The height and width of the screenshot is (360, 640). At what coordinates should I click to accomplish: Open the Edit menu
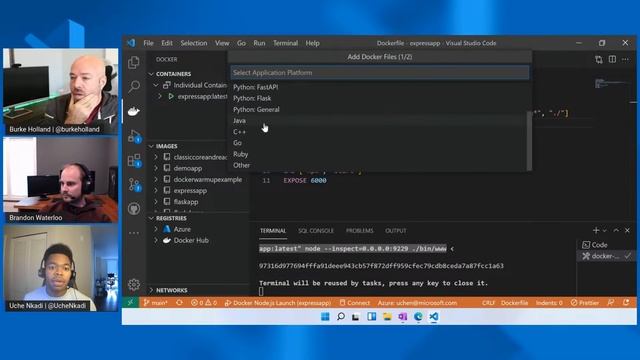[x=167, y=43]
